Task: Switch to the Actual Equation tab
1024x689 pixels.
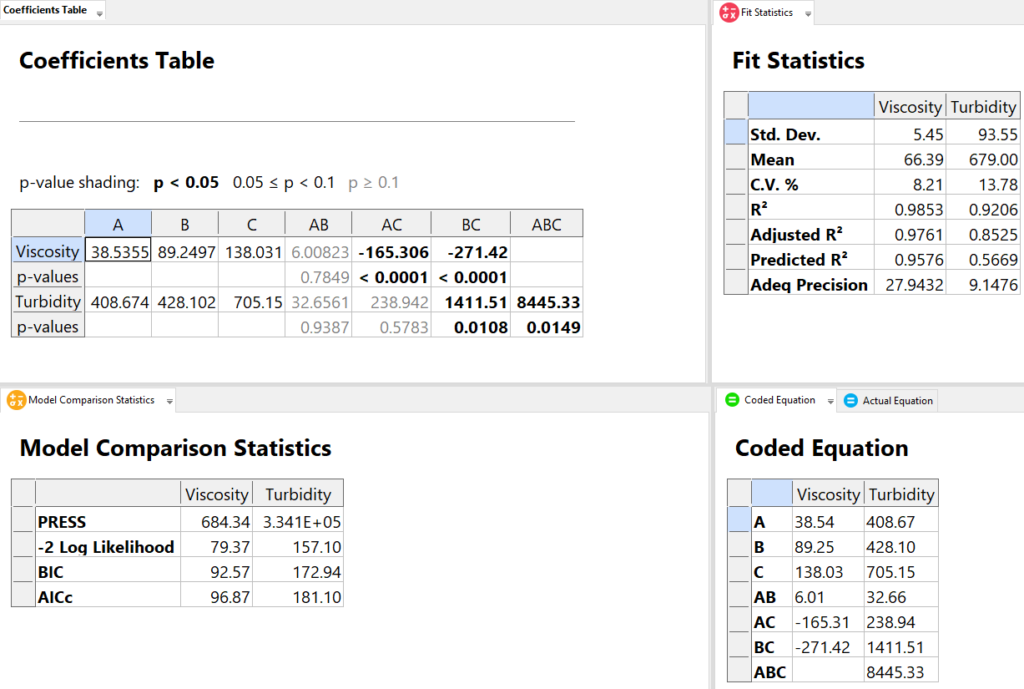Action: (x=897, y=400)
